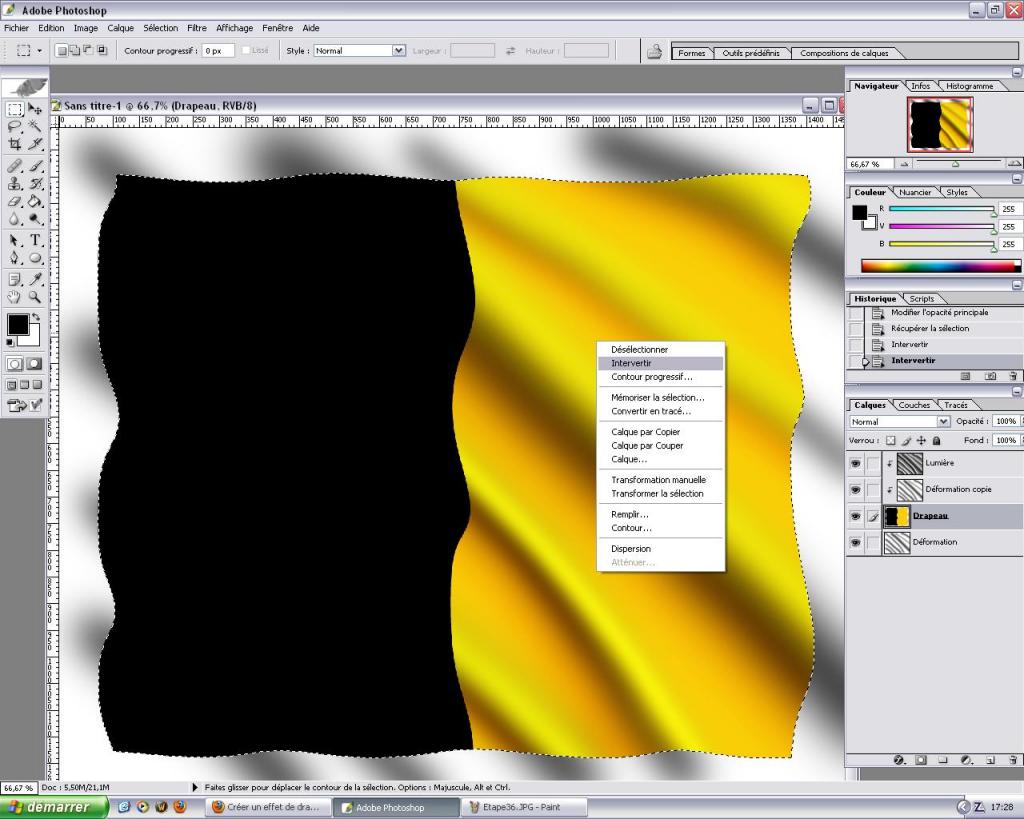1024x819 pixels.
Task: Open the Filtre menu
Action: [197, 28]
